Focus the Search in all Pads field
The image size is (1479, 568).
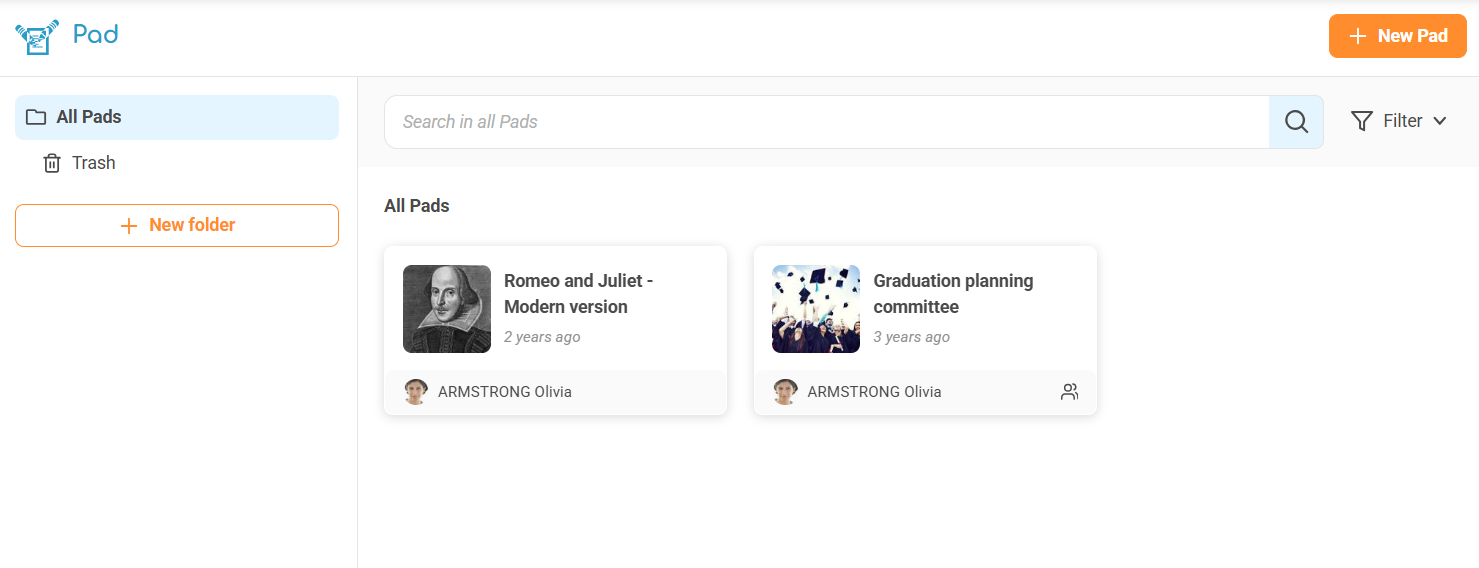pos(826,122)
